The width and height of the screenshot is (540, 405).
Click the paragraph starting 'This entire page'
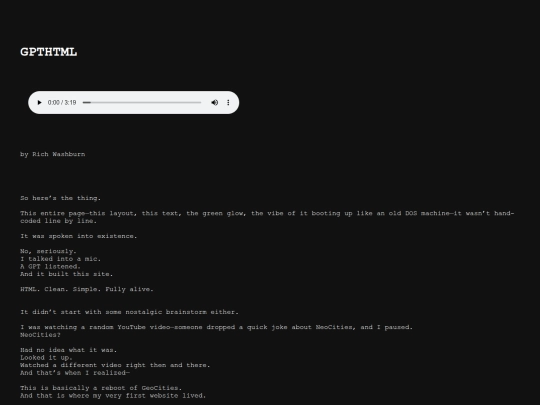point(267,217)
